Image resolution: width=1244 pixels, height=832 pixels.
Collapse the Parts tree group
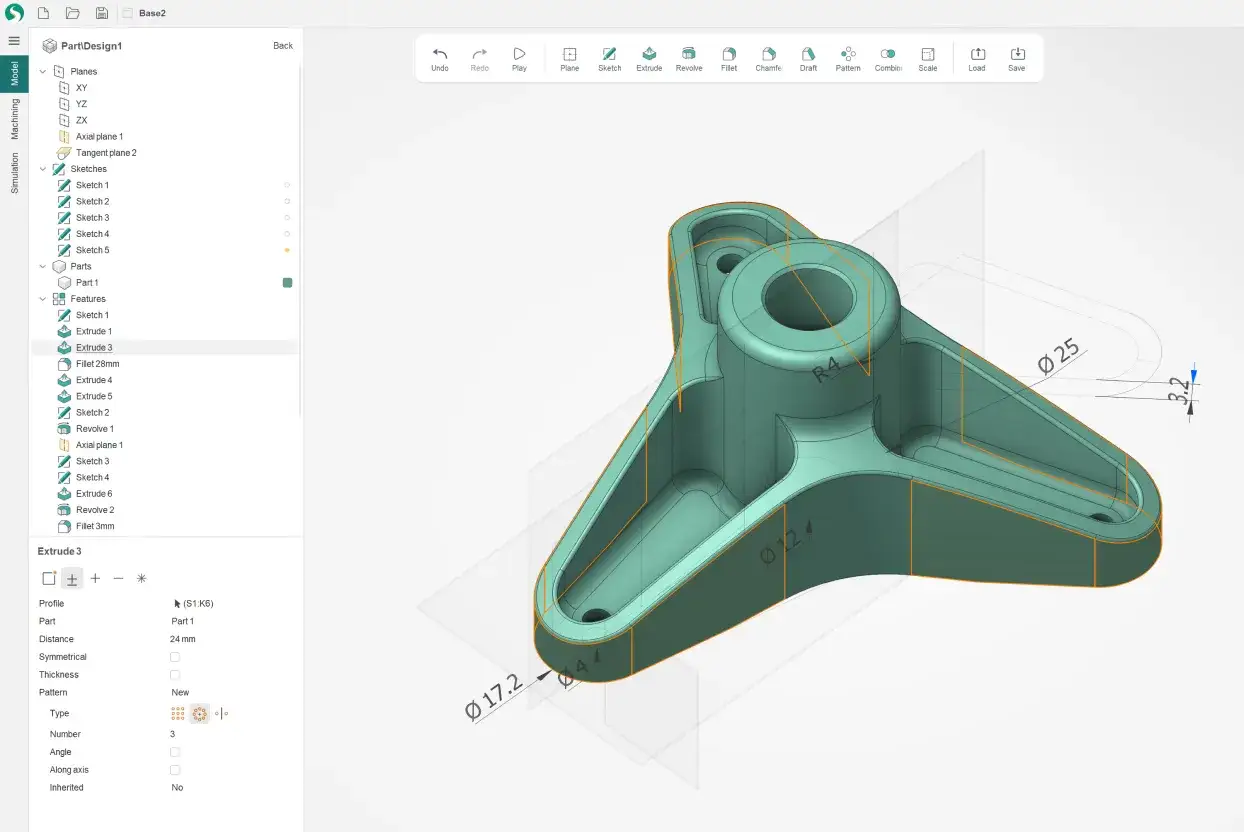[x=42, y=266]
